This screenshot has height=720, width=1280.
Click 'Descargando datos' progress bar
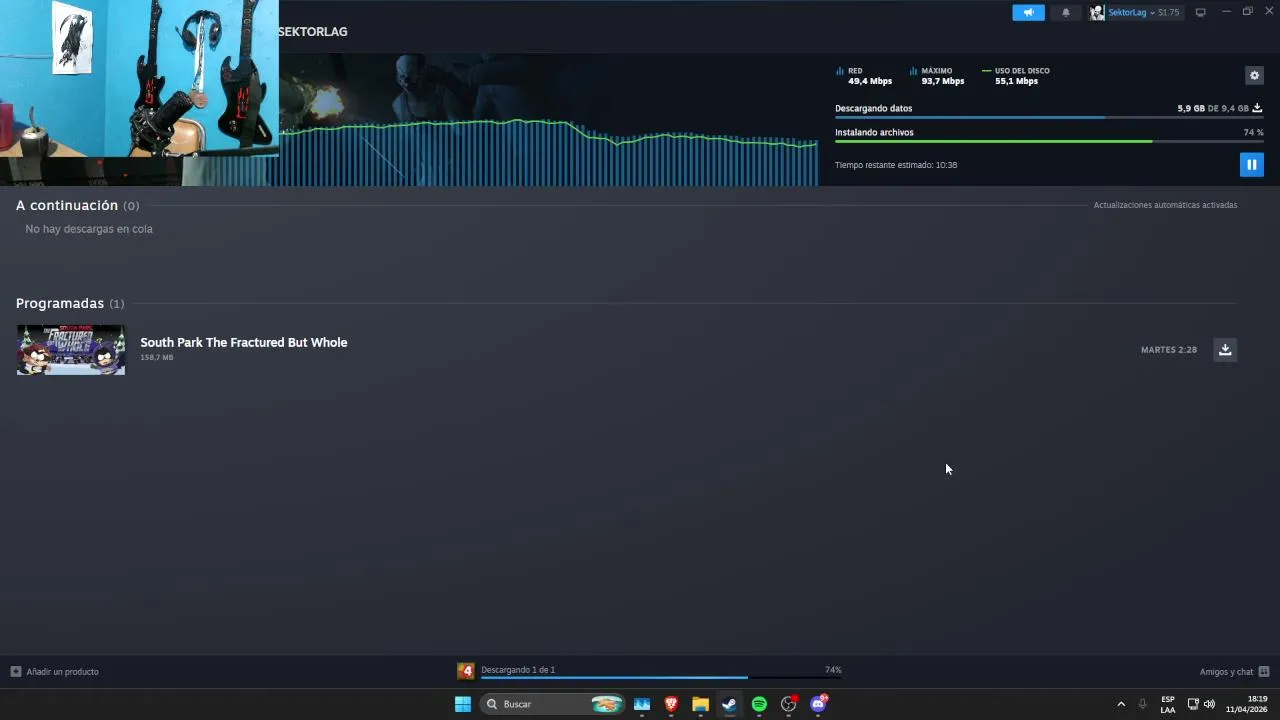1049,117
